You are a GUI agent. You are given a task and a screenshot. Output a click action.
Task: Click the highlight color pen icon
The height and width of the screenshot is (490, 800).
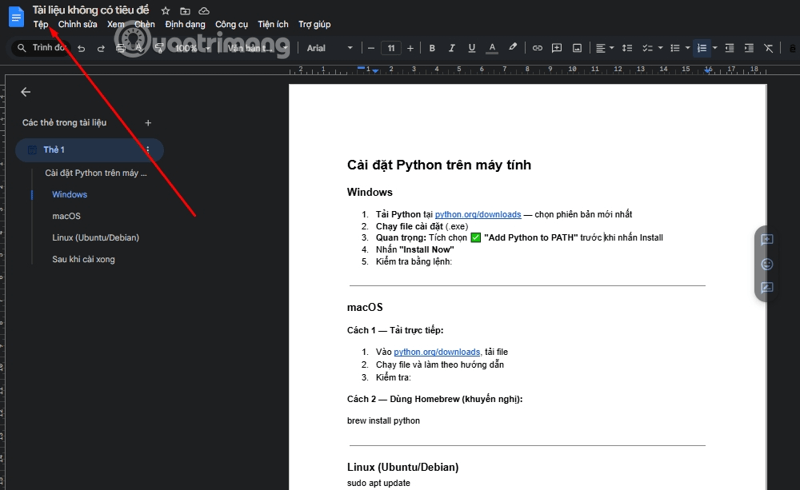coord(513,48)
